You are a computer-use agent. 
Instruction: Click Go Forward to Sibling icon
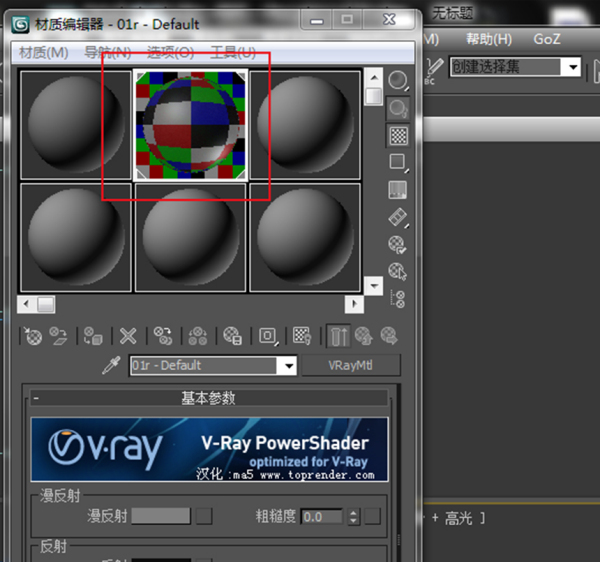coord(389,336)
